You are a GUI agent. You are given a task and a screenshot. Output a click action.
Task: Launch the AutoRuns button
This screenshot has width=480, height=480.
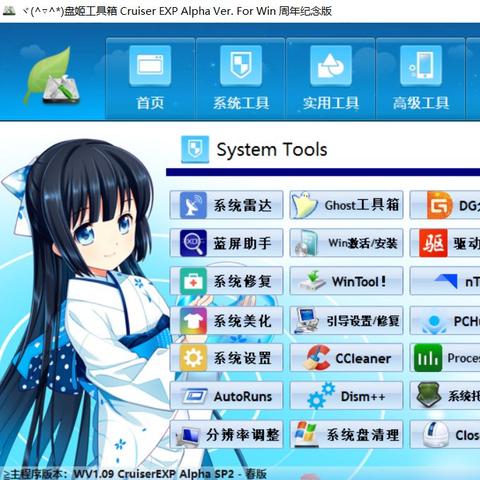pos(226,396)
